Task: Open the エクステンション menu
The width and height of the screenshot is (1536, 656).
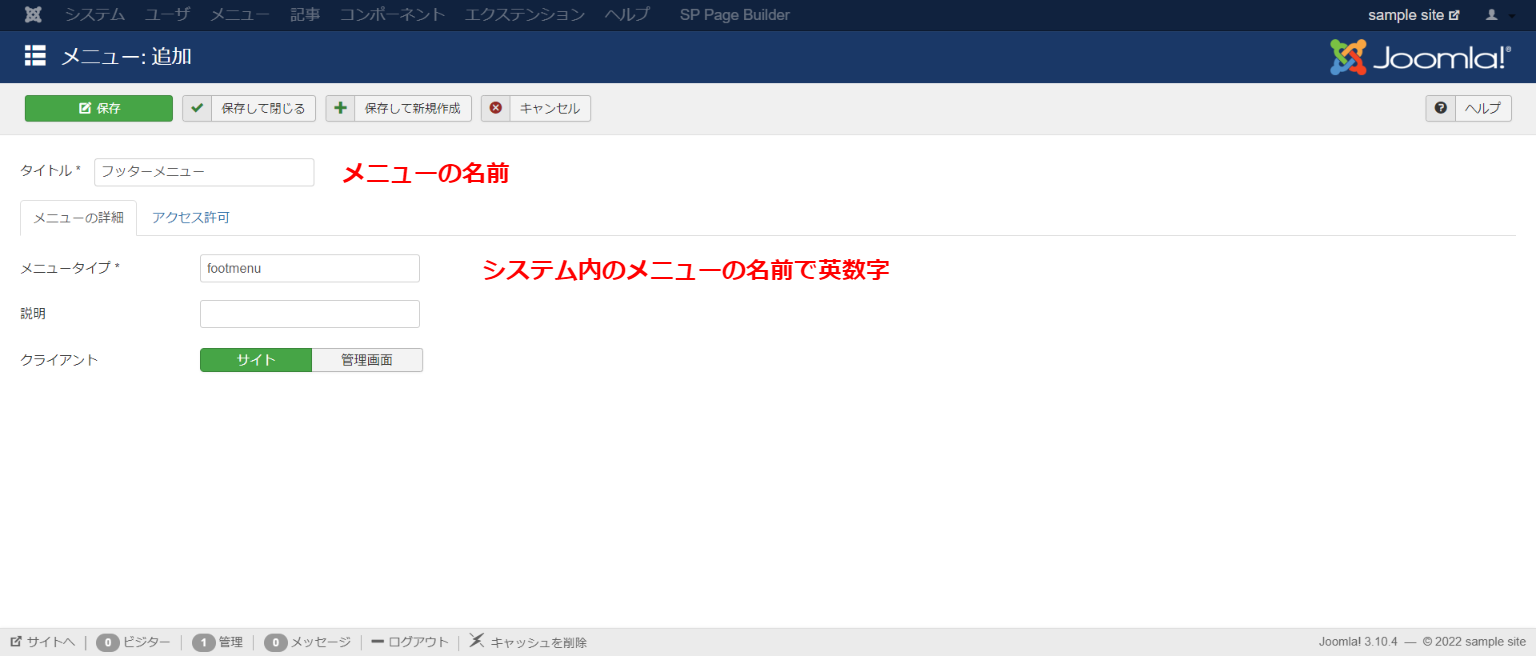Action: [525, 15]
